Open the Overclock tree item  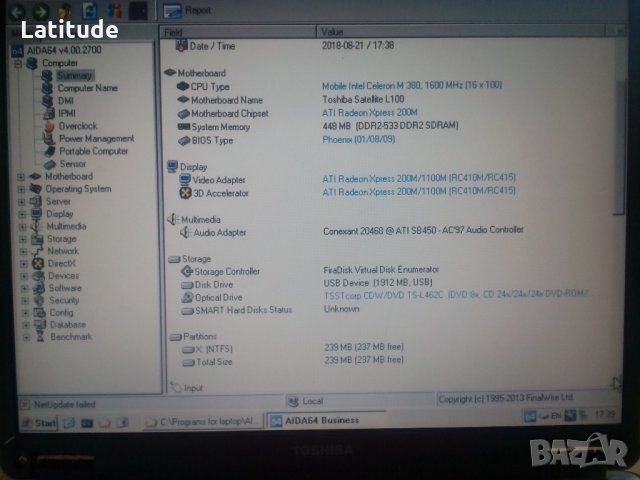78,126
